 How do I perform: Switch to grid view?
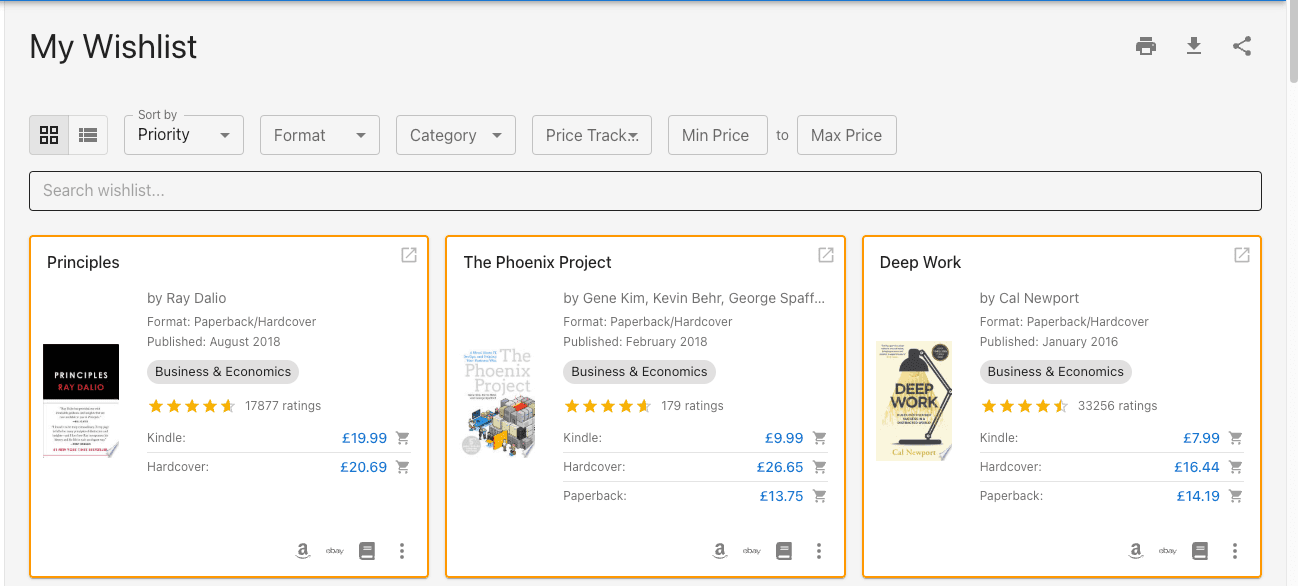click(49, 135)
